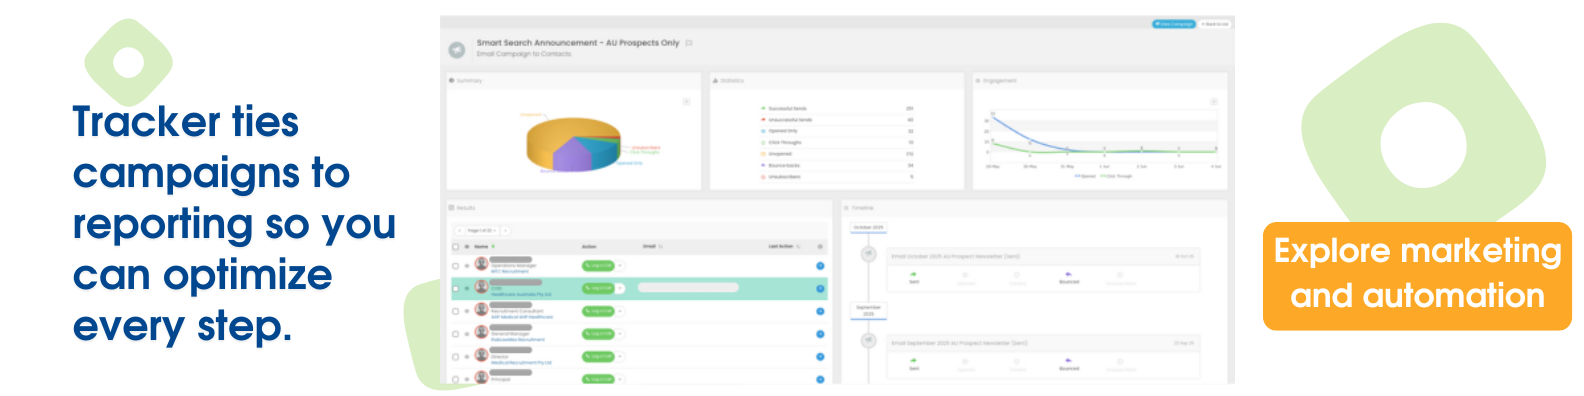
Task: Expand Log a Call dropdown for Recruitment Consultant
Action: (620, 311)
